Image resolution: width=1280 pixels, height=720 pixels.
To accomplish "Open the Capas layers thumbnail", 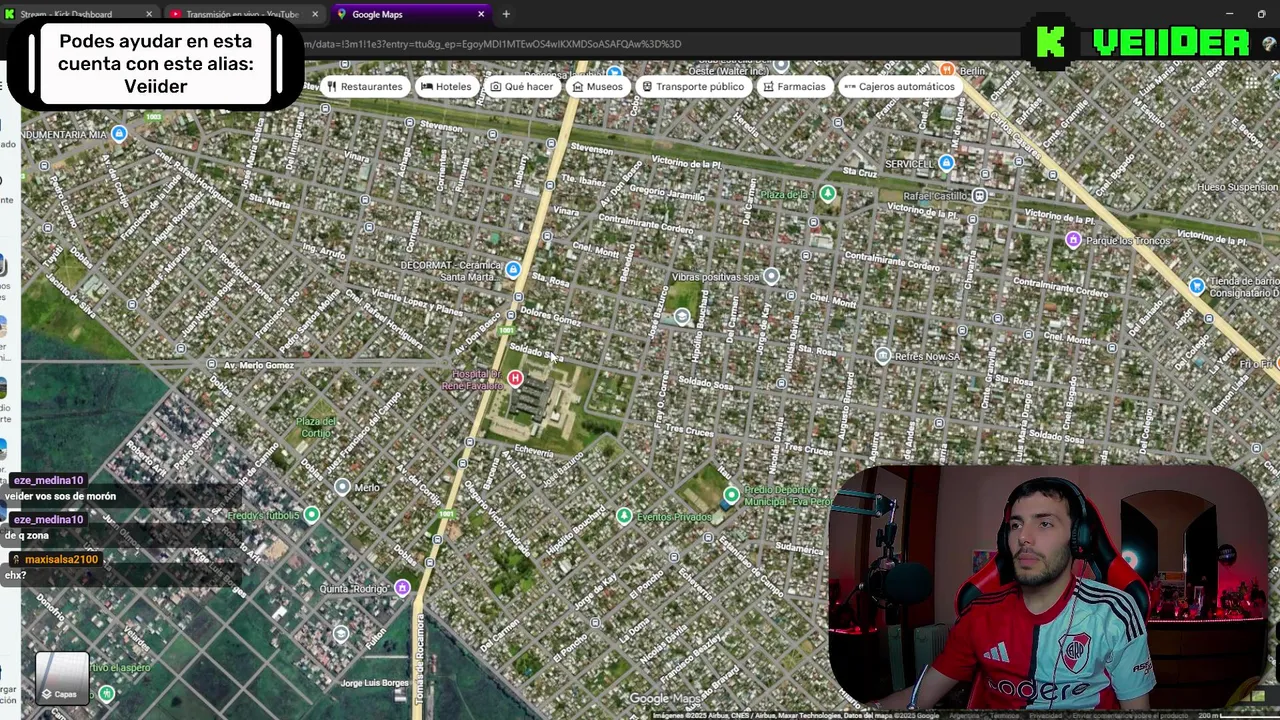I will coord(63,678).
